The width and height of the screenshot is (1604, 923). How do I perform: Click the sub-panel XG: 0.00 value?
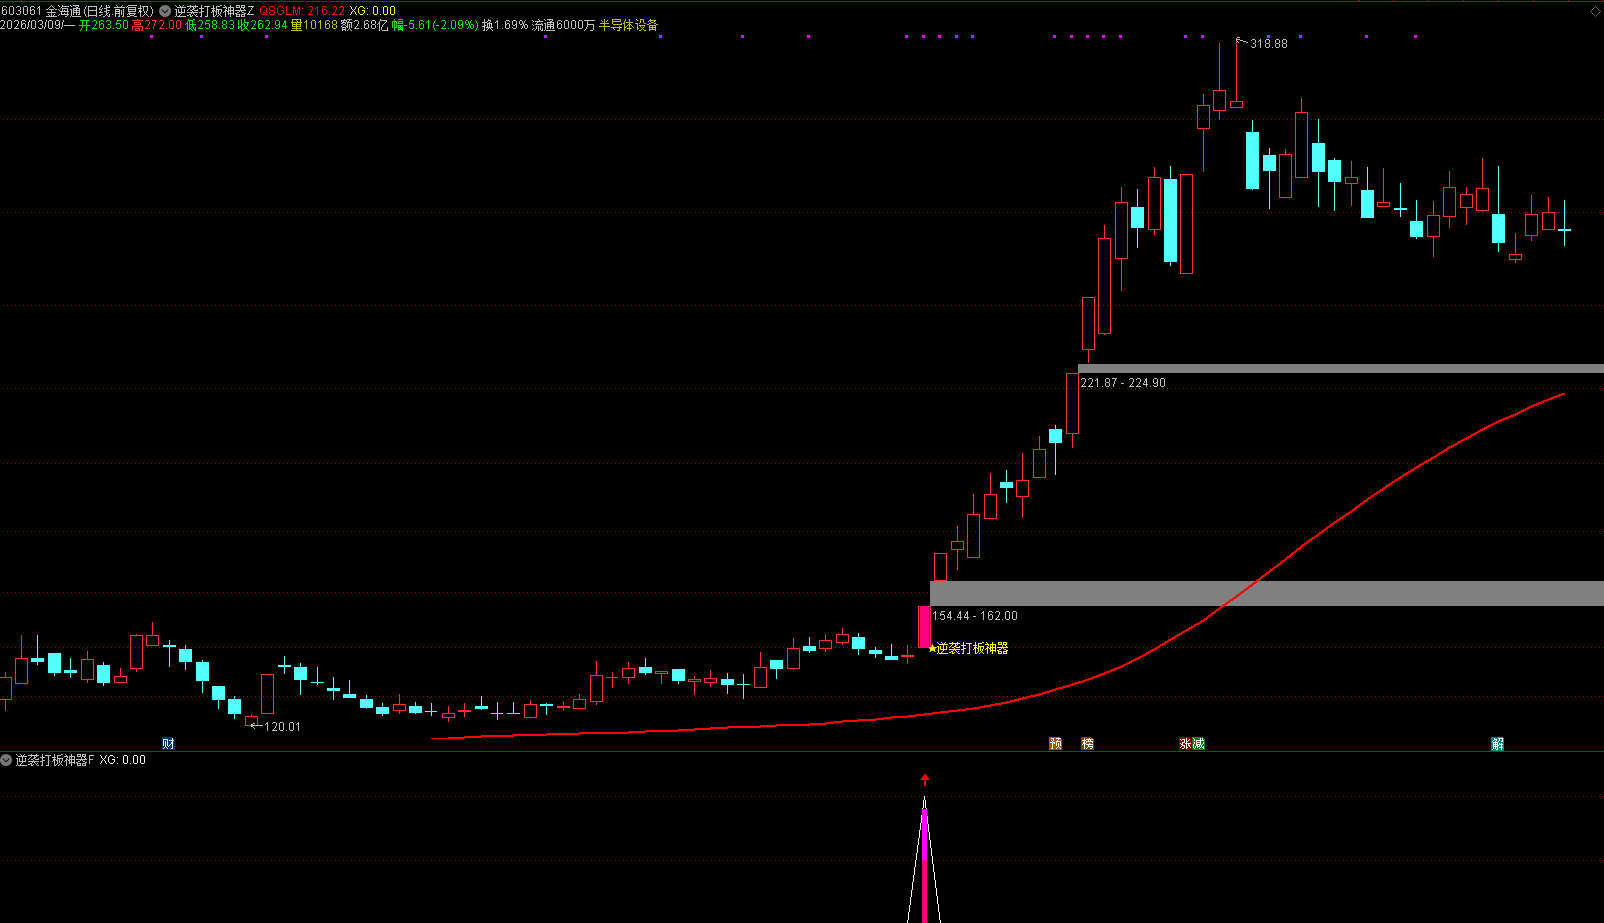122,760
